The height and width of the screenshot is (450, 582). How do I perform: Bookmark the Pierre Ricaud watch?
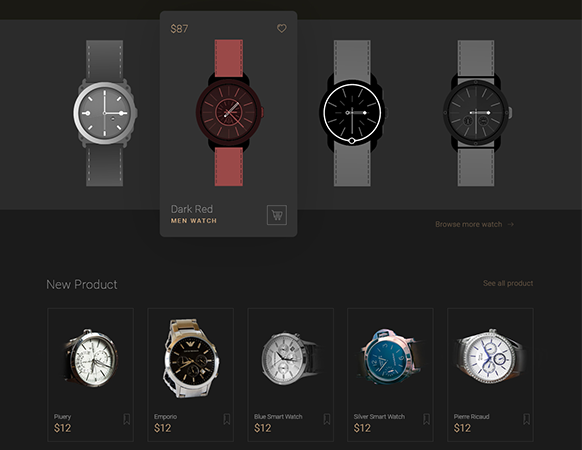[x=526, y=419]
